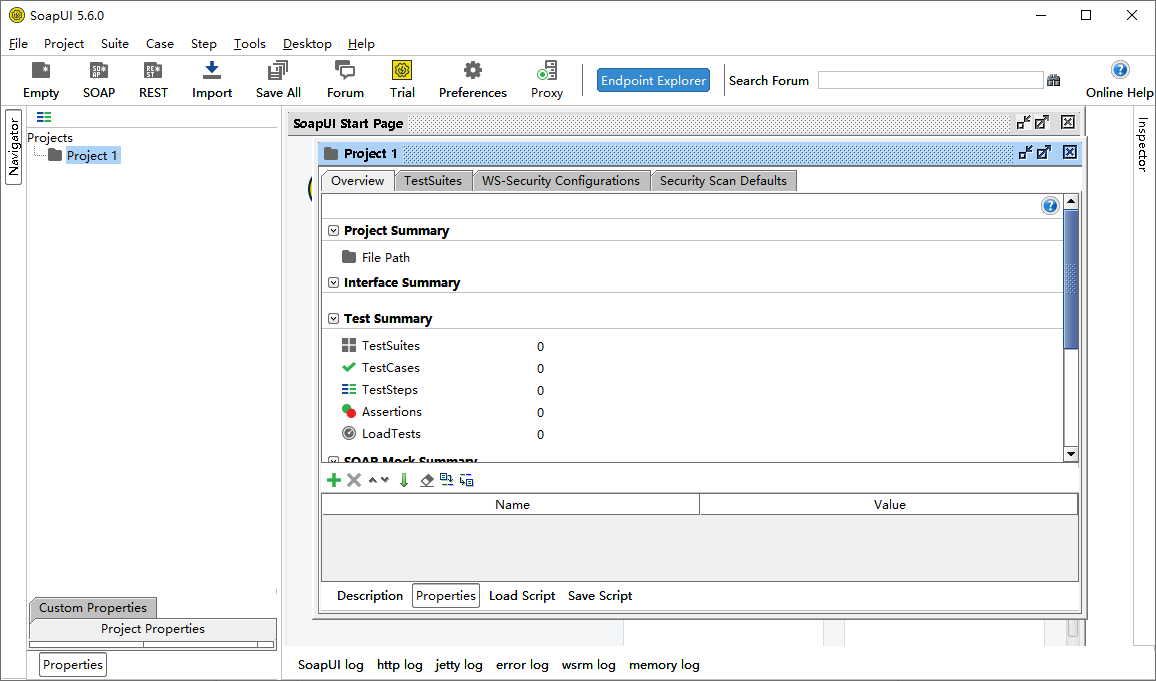Click the Properties button under navigator

(72, 665)
